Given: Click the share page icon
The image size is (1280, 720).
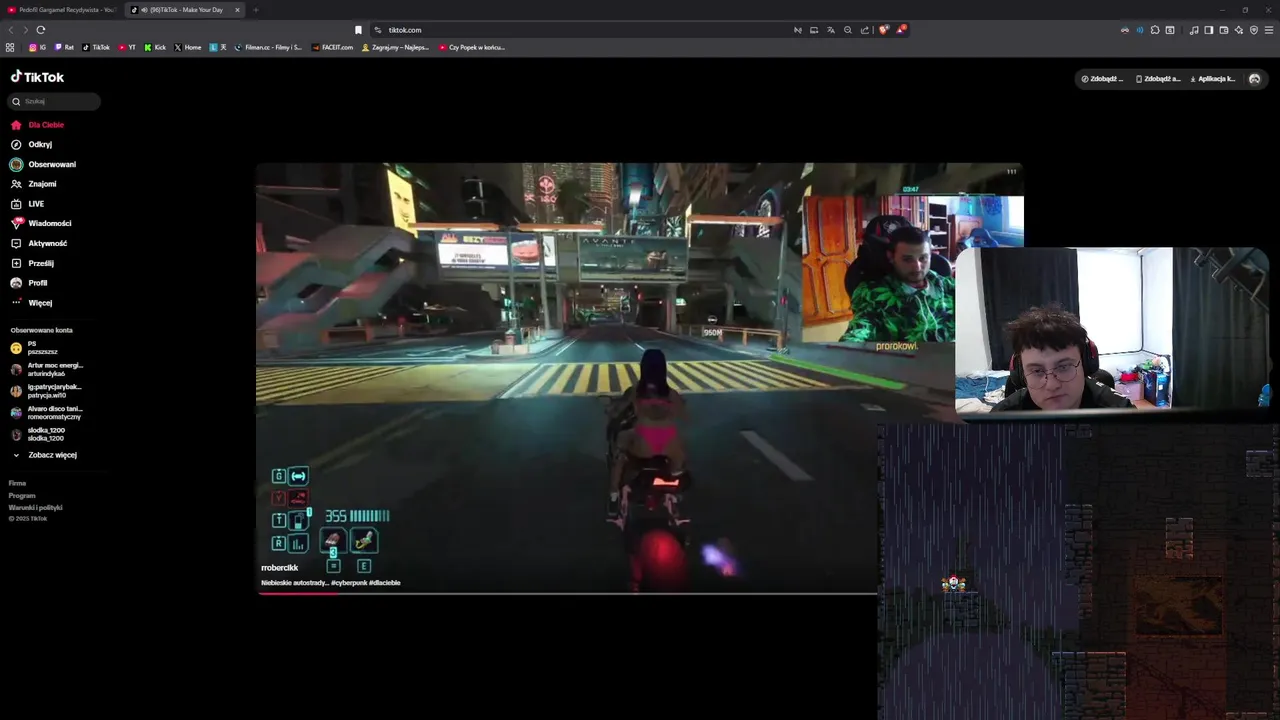Looking at the screenshot, I should pyautogui.click(x=864, y=30).
